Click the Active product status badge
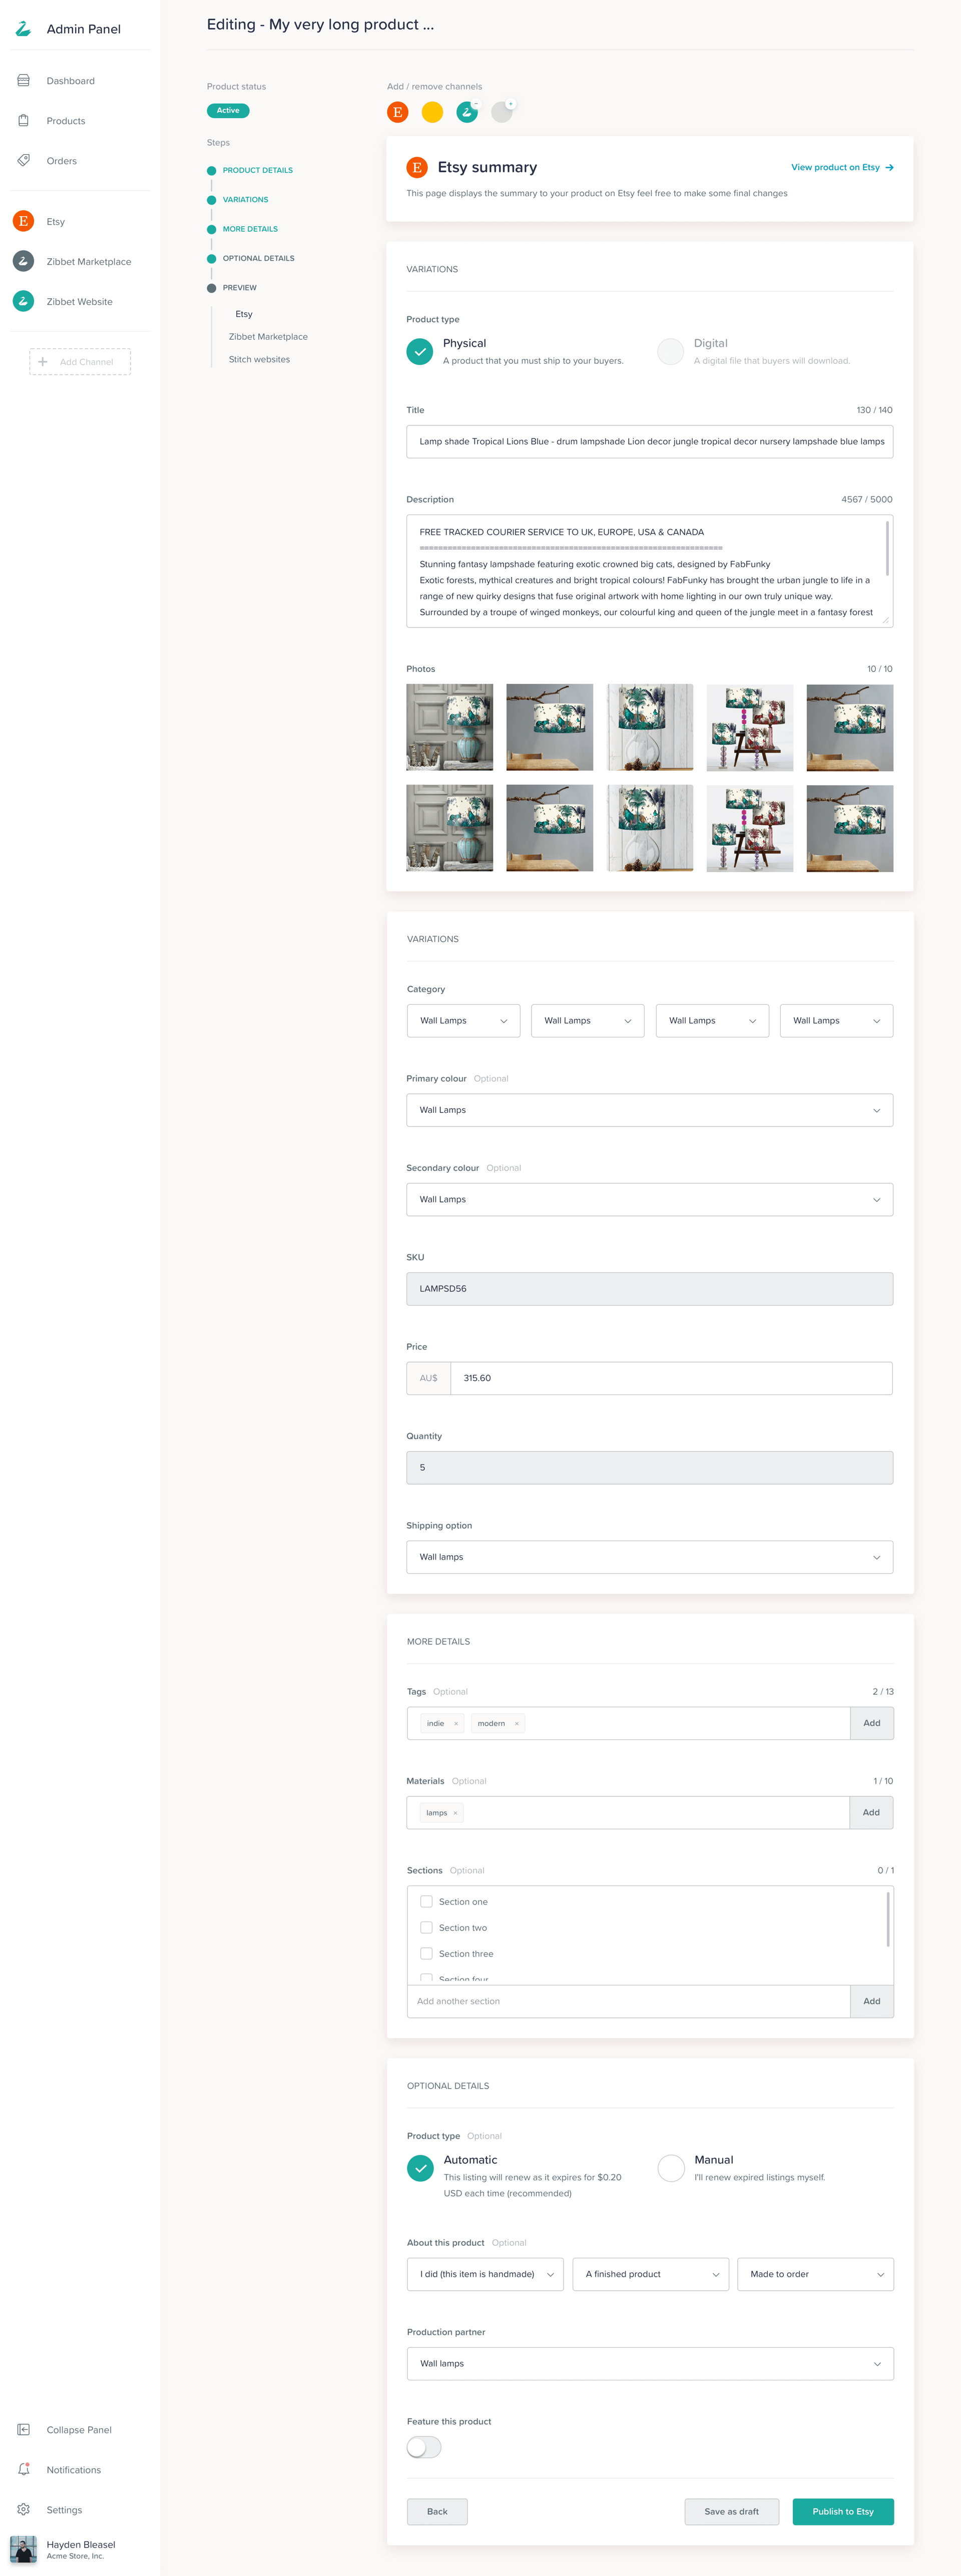Screen dimensions: 961x2576 (x=228, y=110)
